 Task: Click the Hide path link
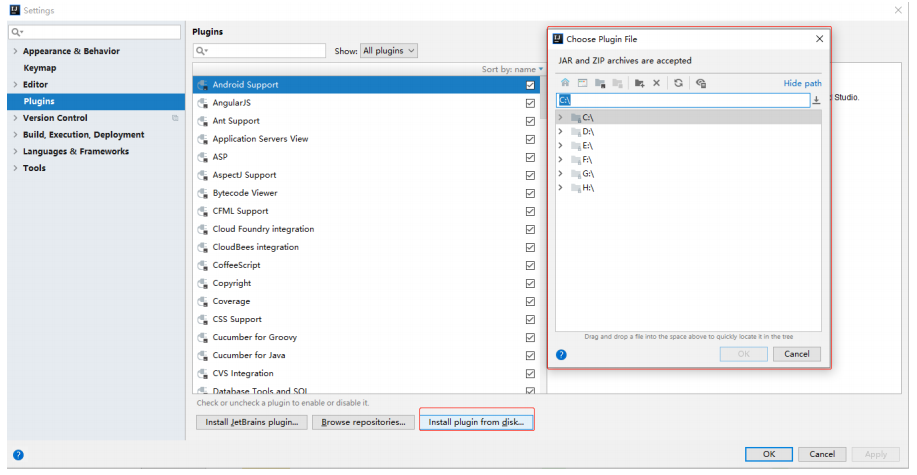tap(802, 84)
